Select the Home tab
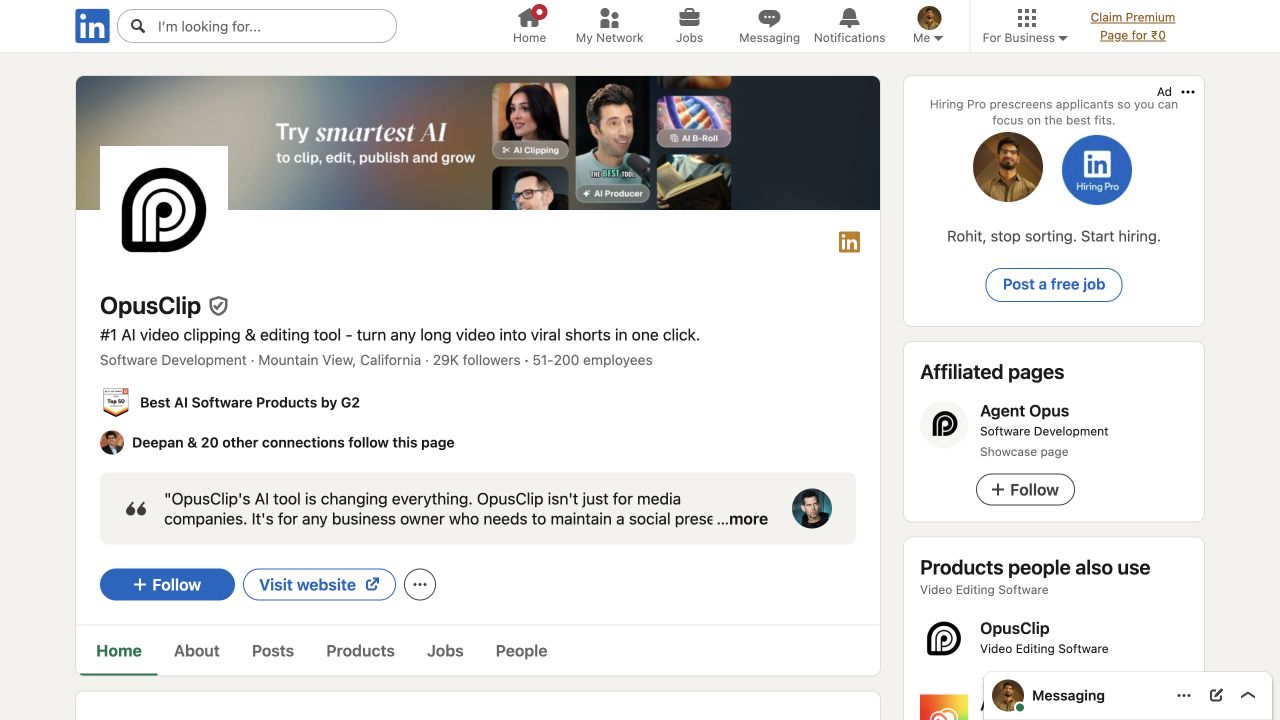Image resolution: width=1280 pixels, height=720 pixels. pyautogui.click(x=119, y=651)
